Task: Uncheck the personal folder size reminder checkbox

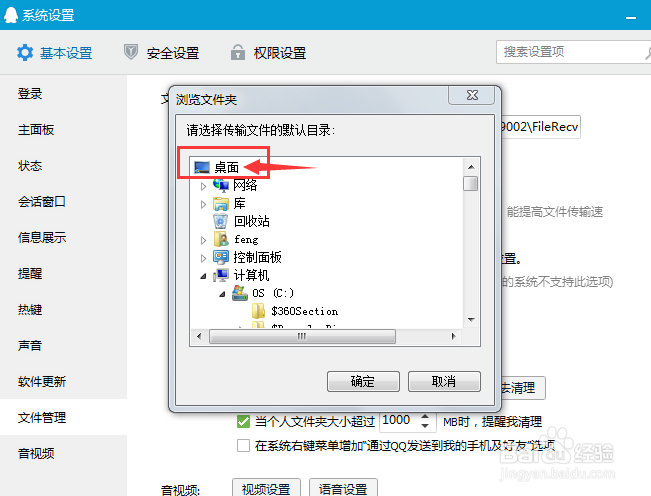Action: [243, 422]
